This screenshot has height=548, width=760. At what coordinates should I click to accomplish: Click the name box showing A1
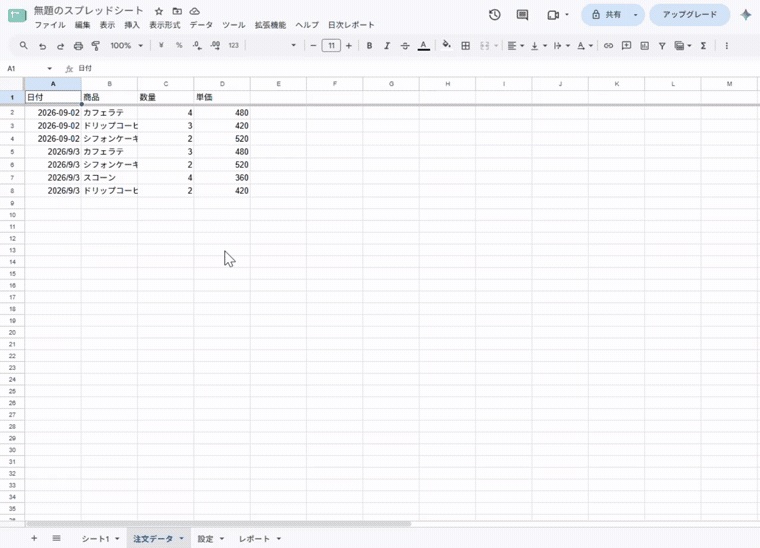tap(27, 69)
